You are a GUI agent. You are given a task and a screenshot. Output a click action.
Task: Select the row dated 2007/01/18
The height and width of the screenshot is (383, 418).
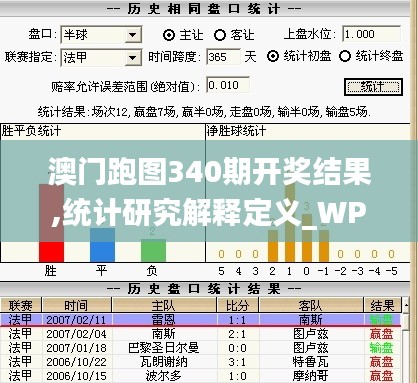point(201,348)
